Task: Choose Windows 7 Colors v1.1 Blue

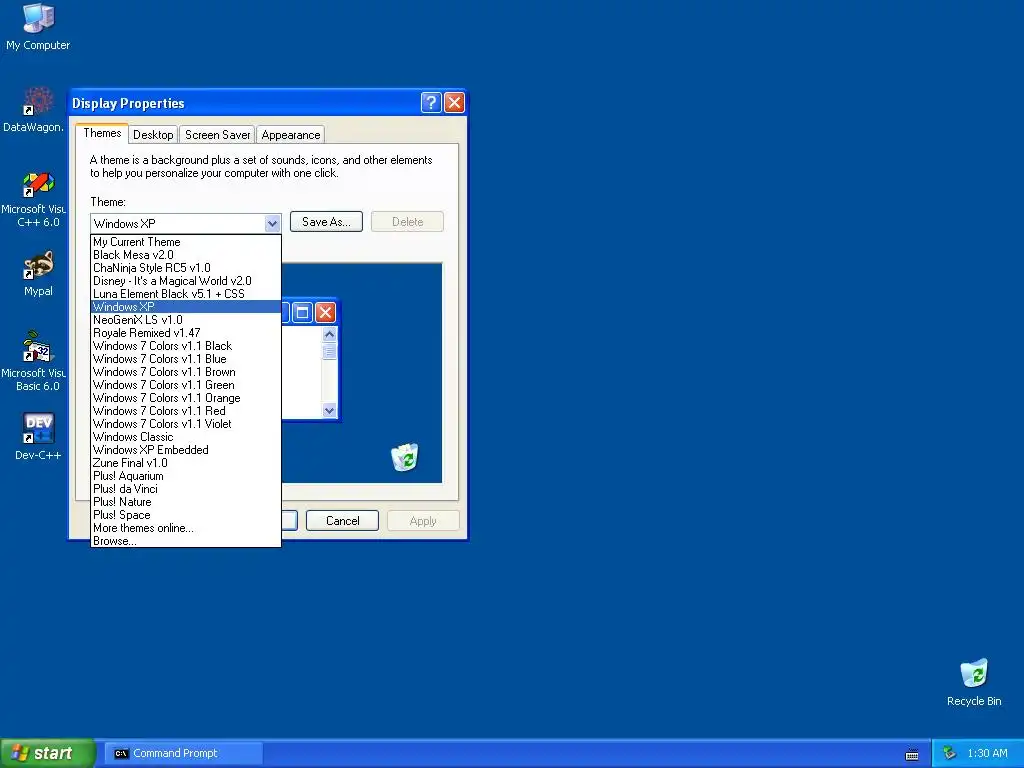Action: [x=185, y=359]
